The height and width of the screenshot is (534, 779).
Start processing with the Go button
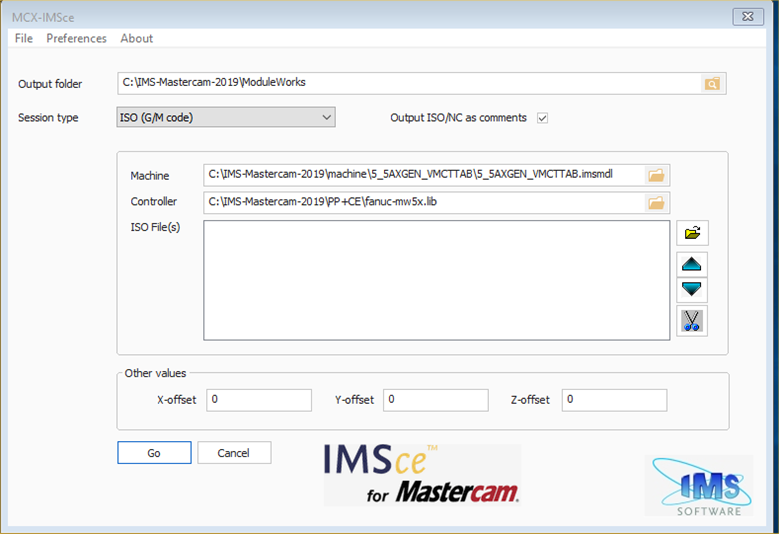pyautogui.click(x=154, y=453)
